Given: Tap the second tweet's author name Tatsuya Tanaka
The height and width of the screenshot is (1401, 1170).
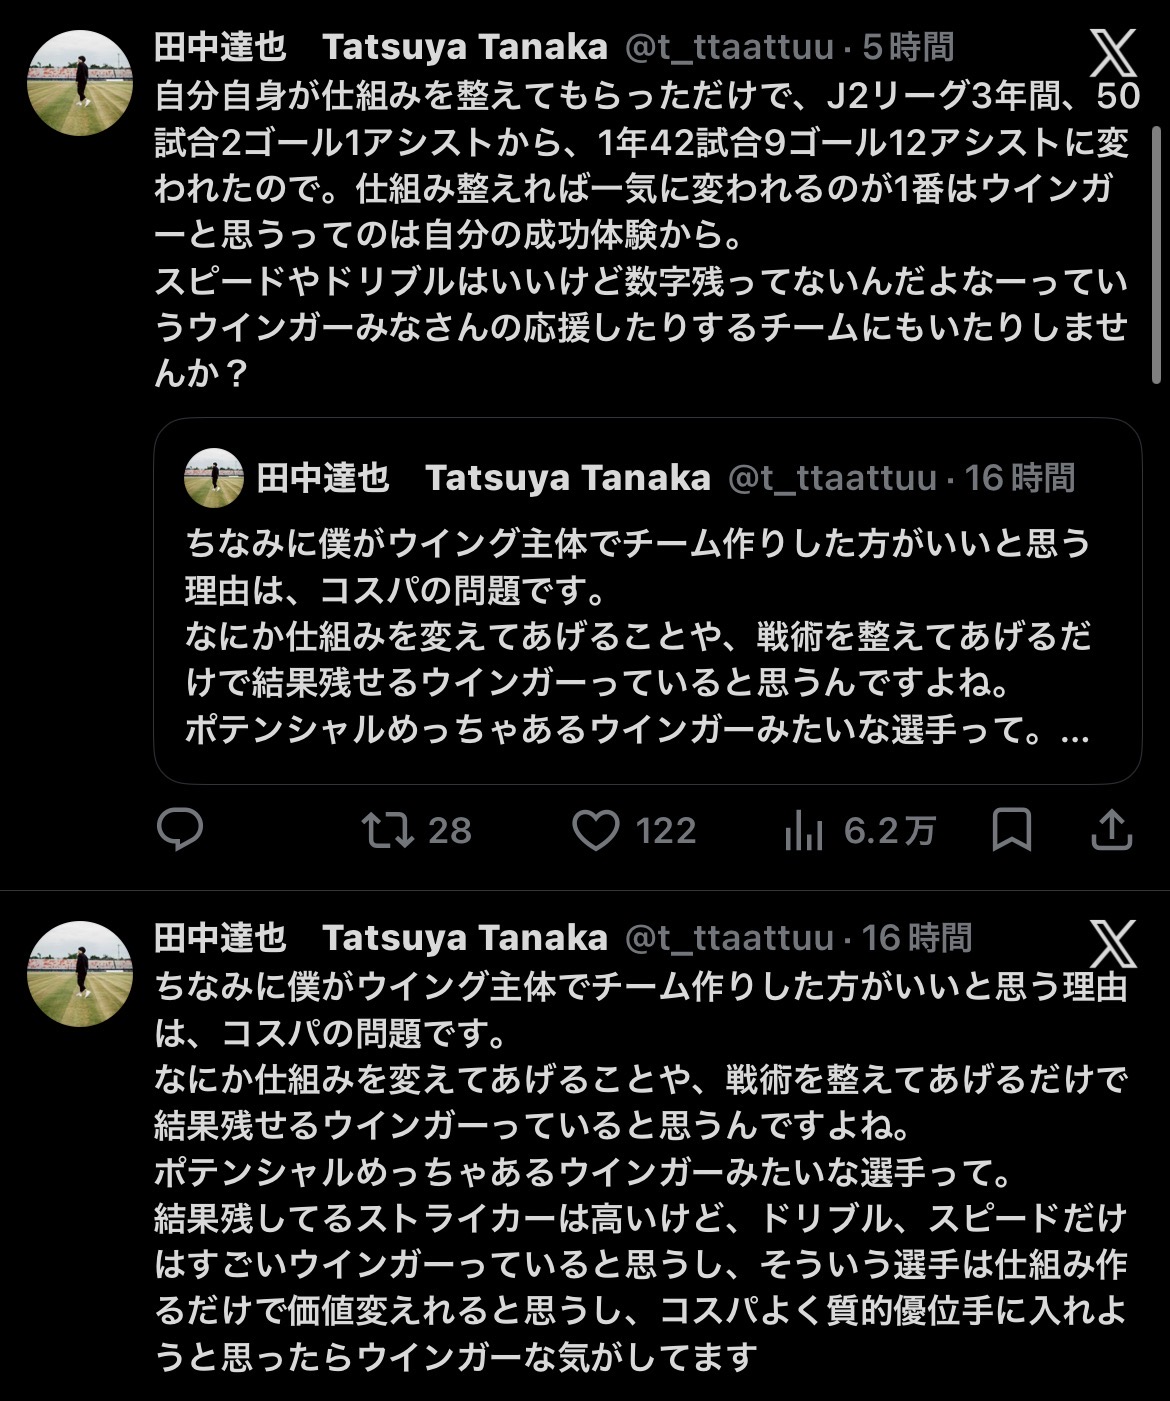Looking at the screenshot, I should click(464, 937).
